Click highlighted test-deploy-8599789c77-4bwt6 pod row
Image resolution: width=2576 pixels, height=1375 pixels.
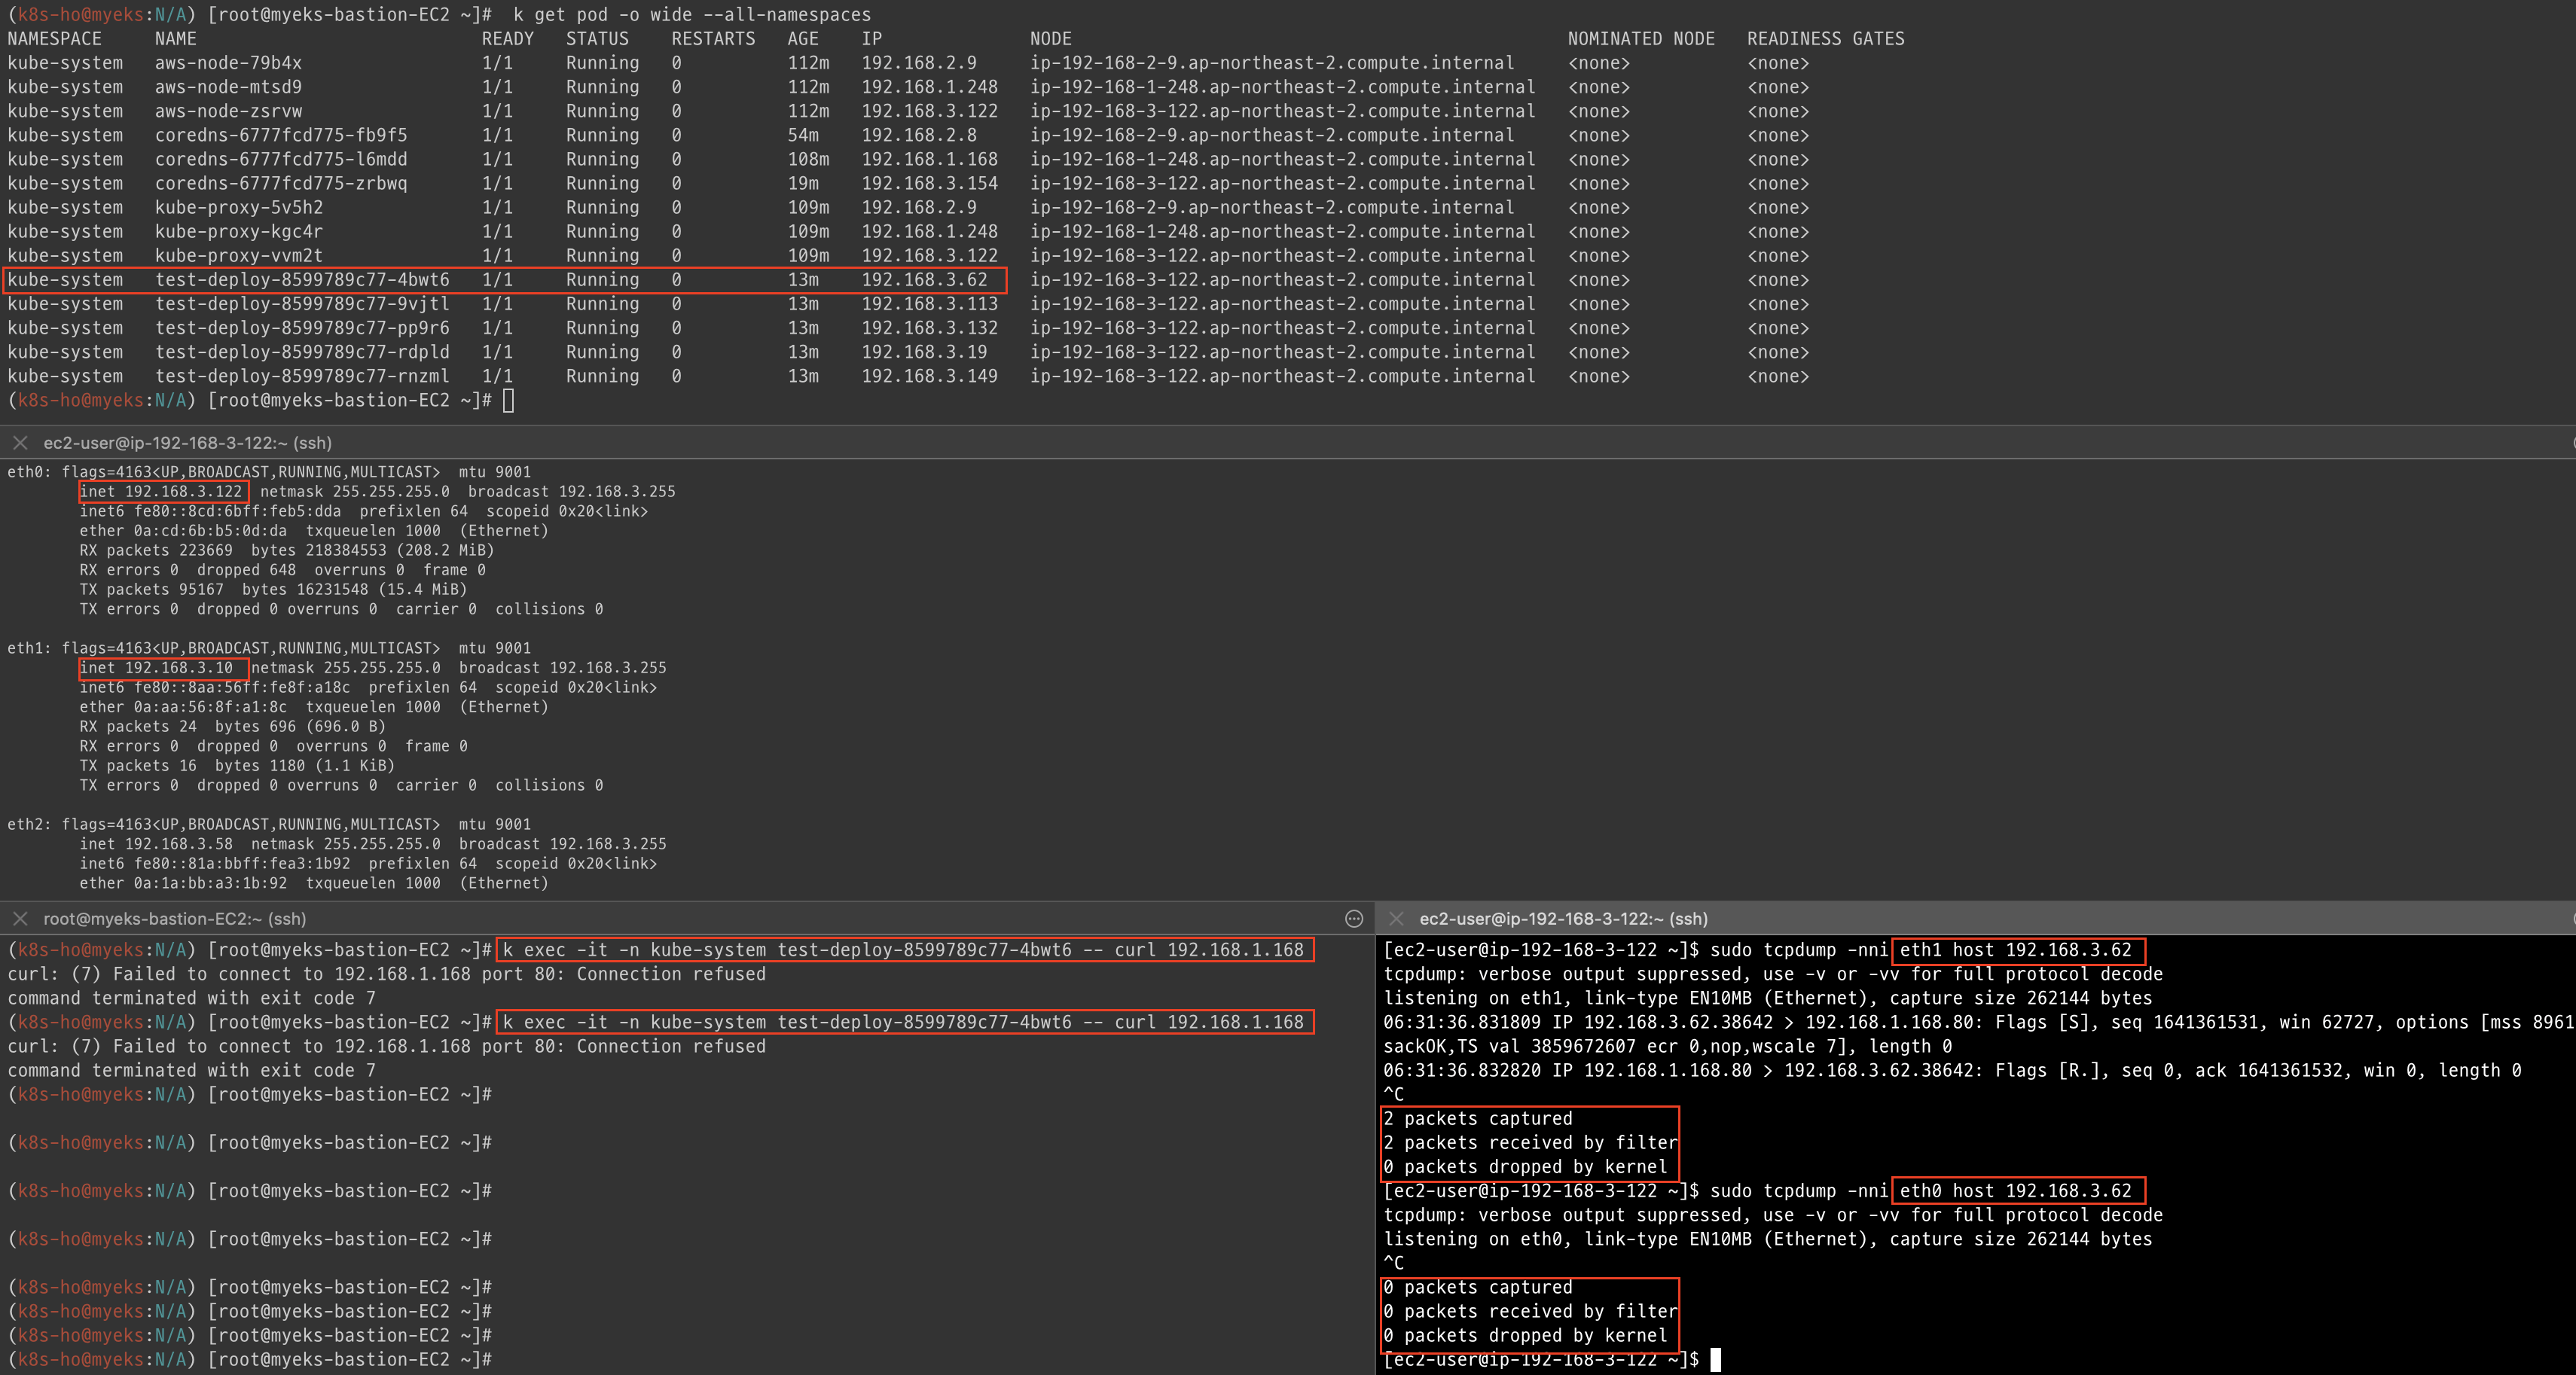(x=504, y=280)
